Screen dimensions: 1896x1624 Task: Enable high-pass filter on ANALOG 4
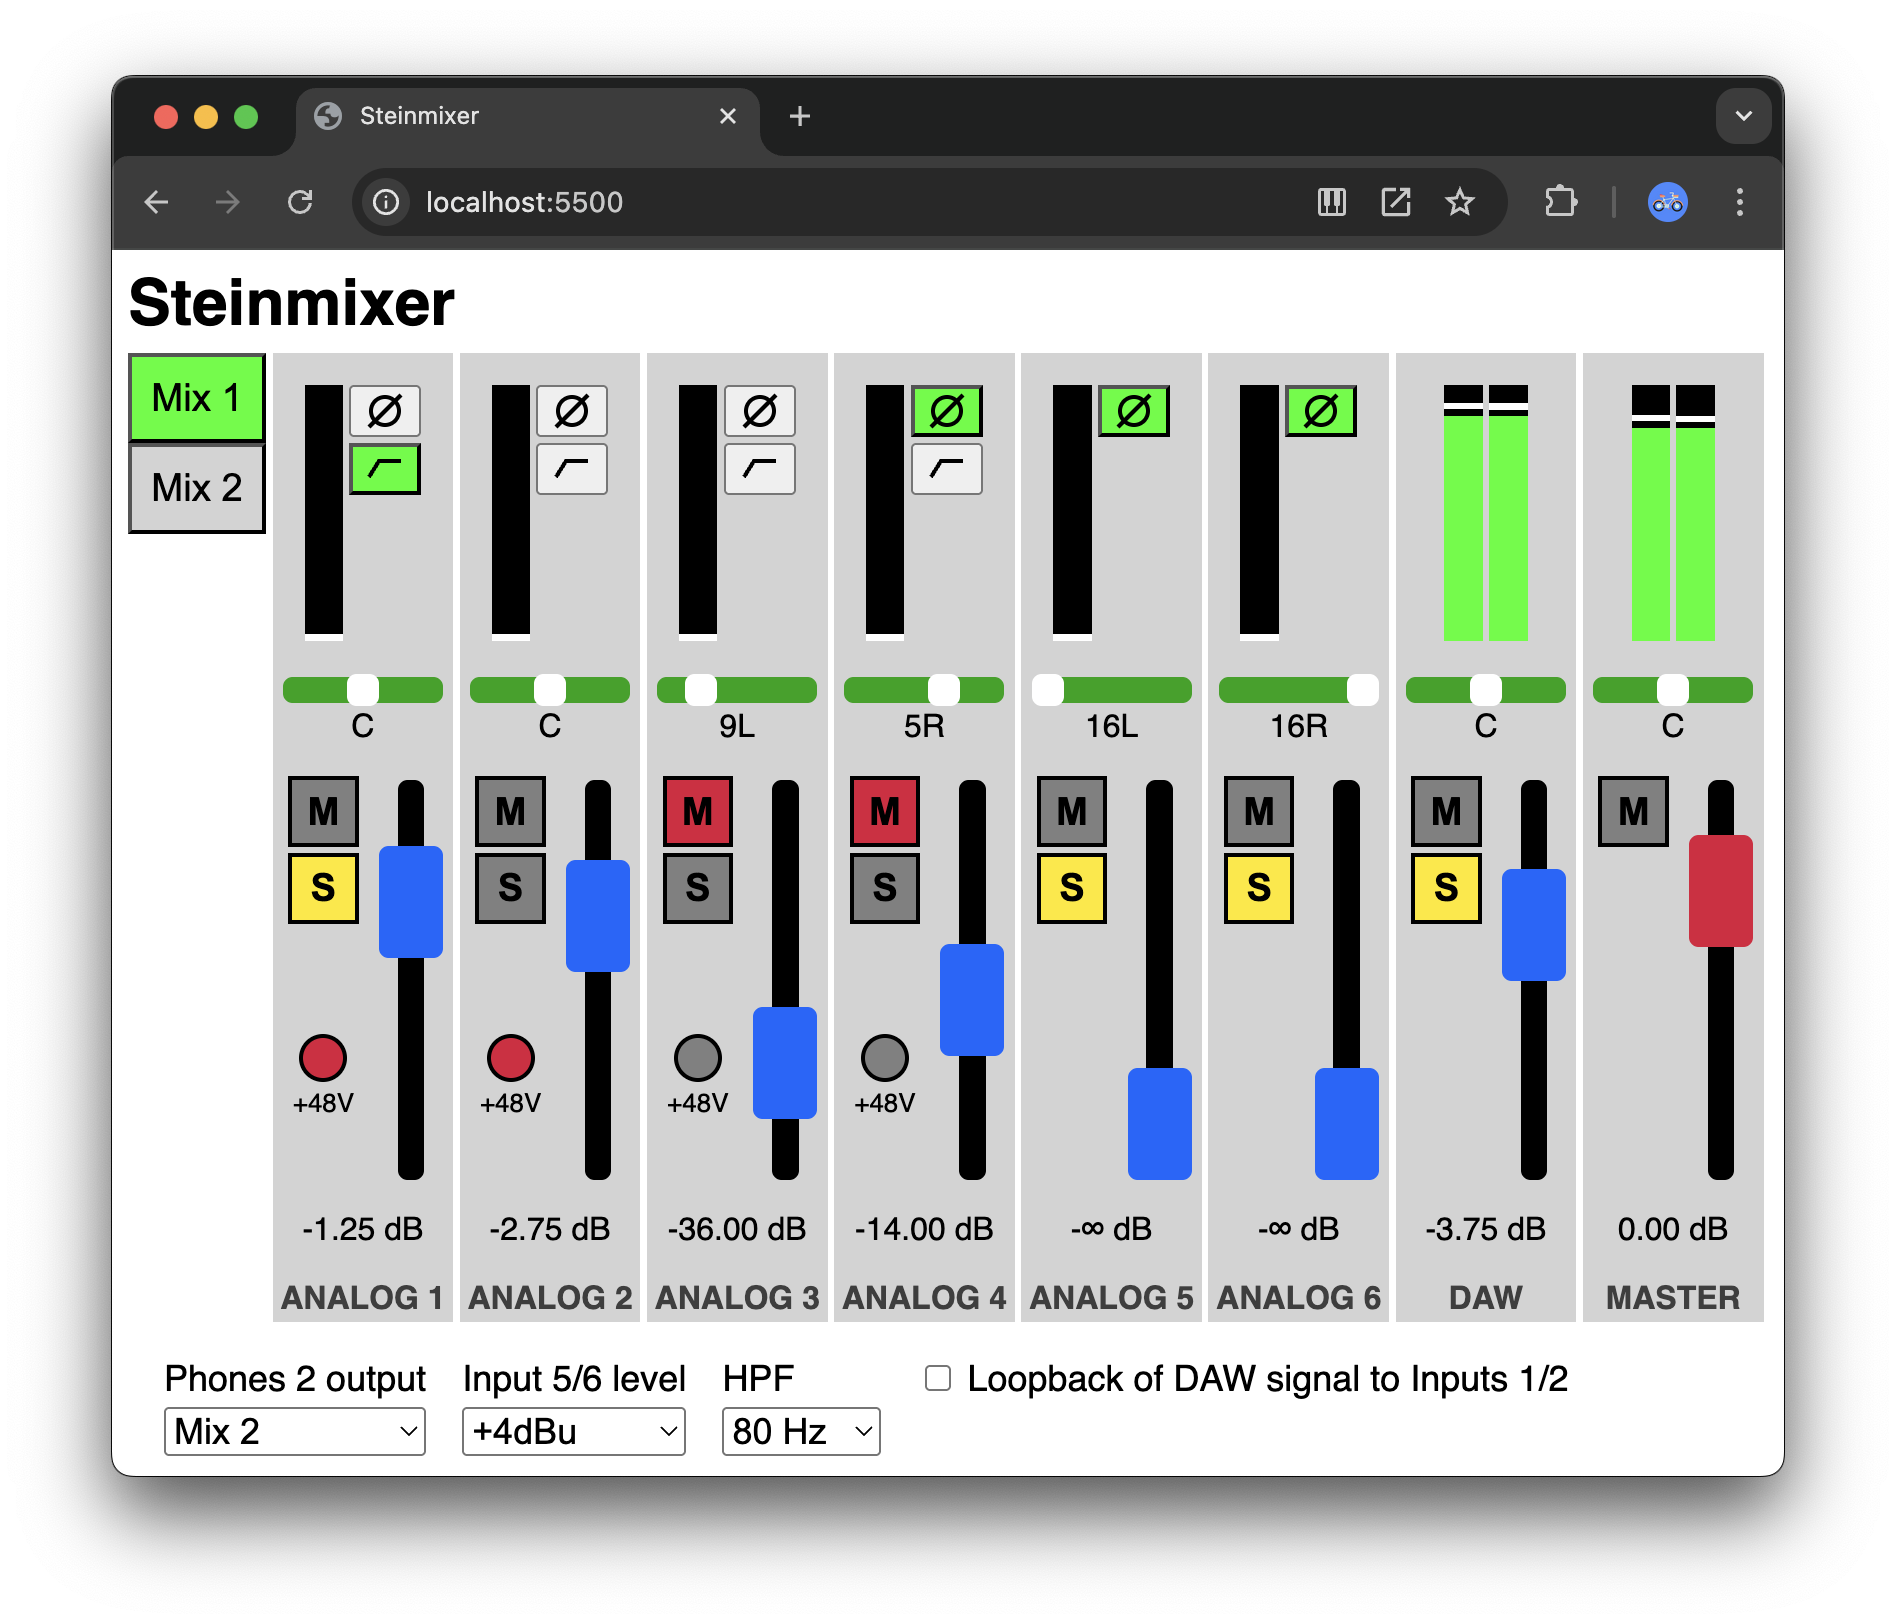947,469
